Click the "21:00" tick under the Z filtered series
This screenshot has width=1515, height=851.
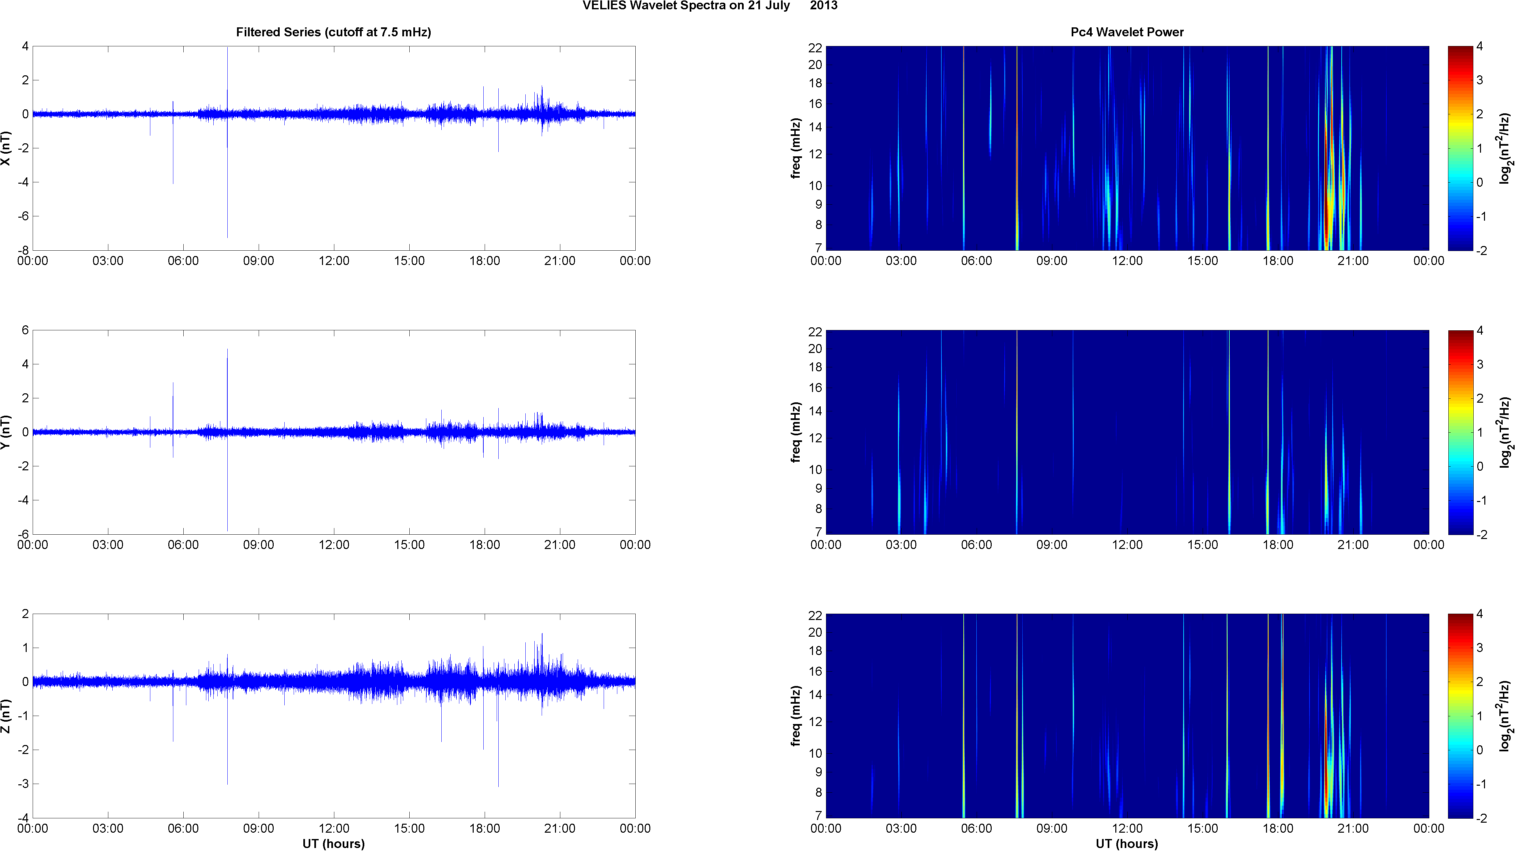pyautogui.click(x=560, y=828)
